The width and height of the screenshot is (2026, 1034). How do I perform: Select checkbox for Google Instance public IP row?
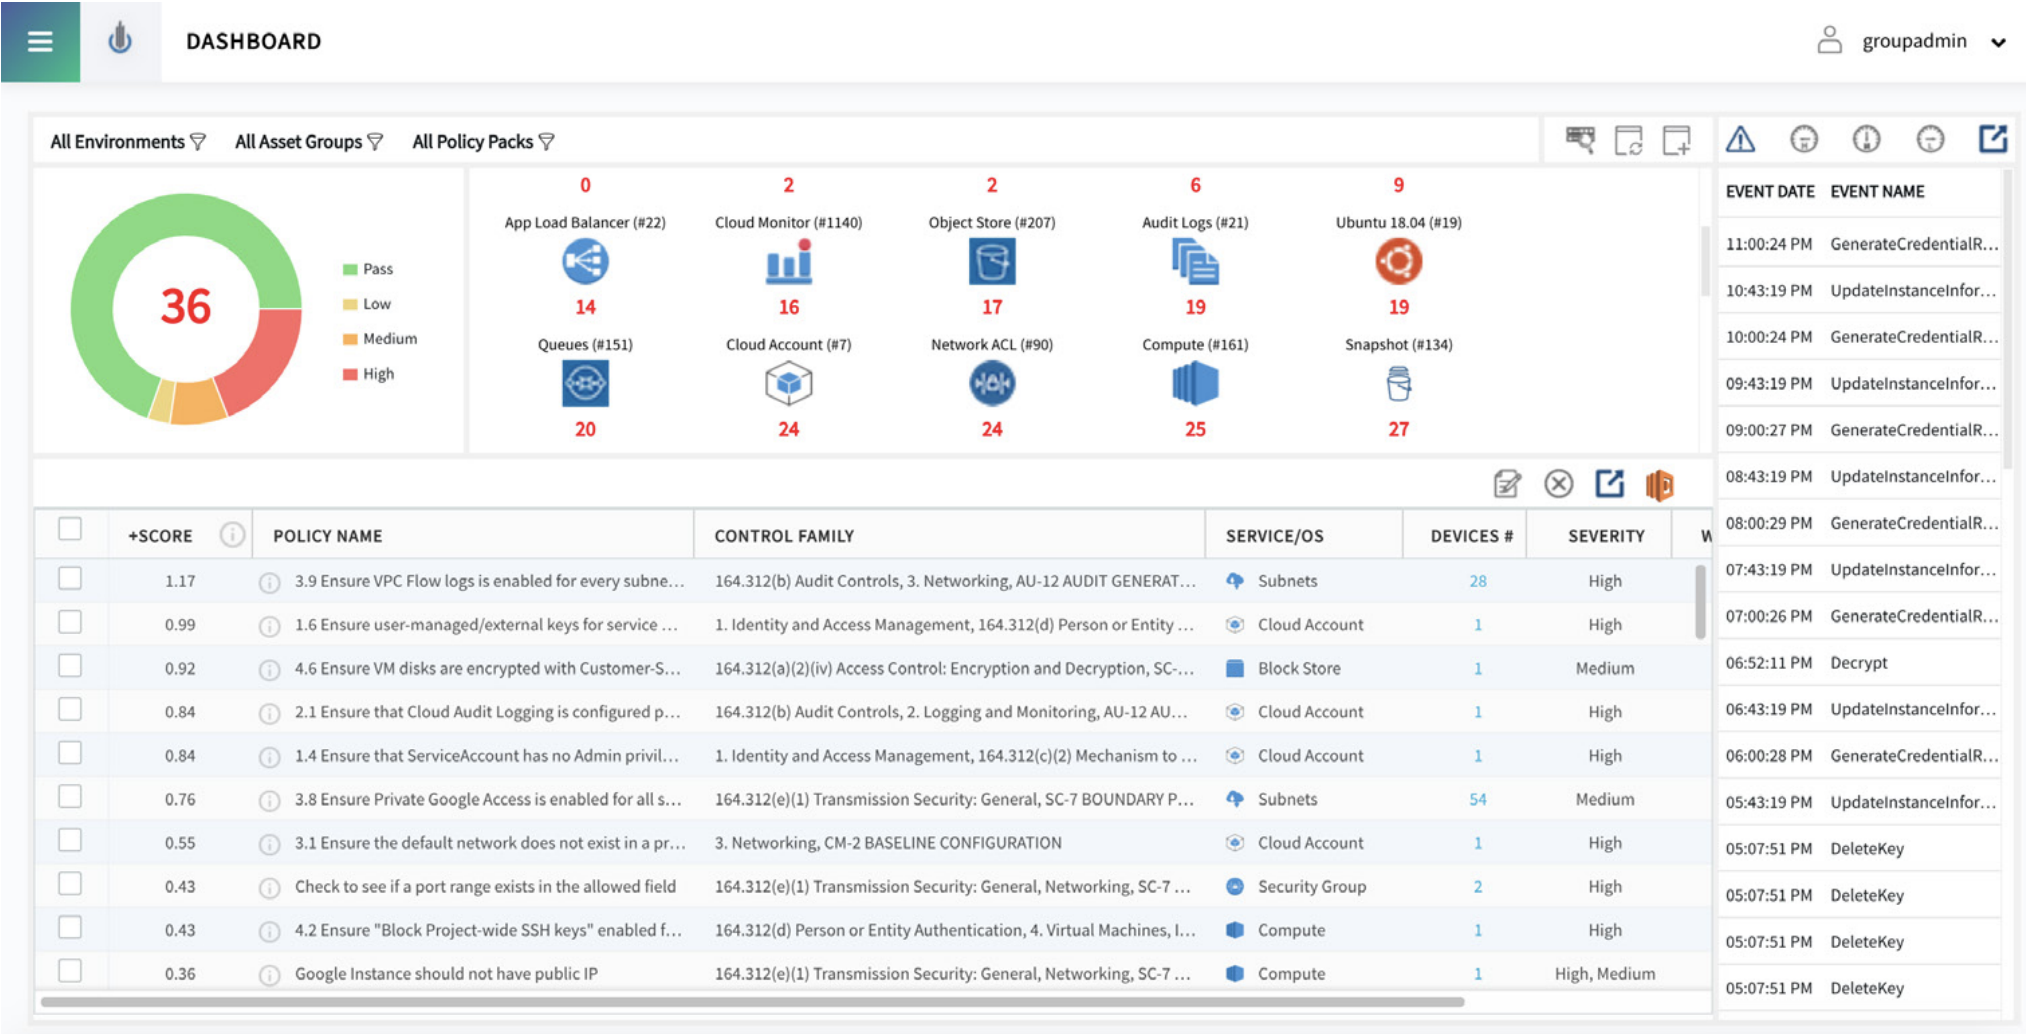point(70,971)
